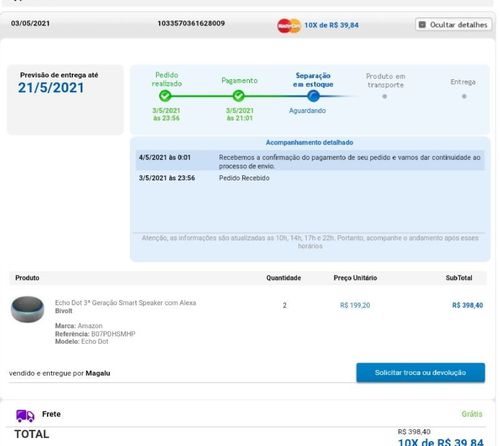Click the Modelo: Echo Dot line
This screenshot has width=500, height=446.
(x=82, y=341)
